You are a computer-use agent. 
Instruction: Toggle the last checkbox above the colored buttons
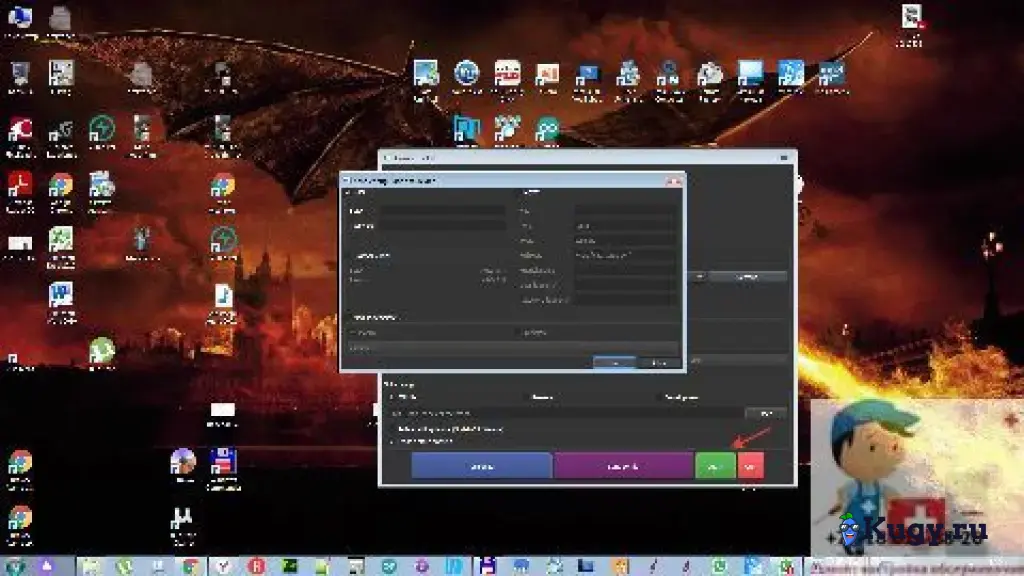coord(392,441)
